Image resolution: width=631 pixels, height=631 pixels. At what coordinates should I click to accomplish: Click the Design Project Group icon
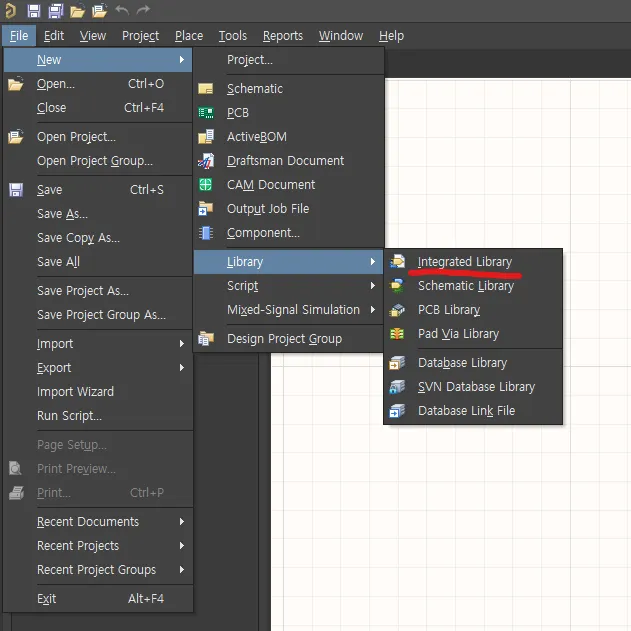(x=206, y=339)
